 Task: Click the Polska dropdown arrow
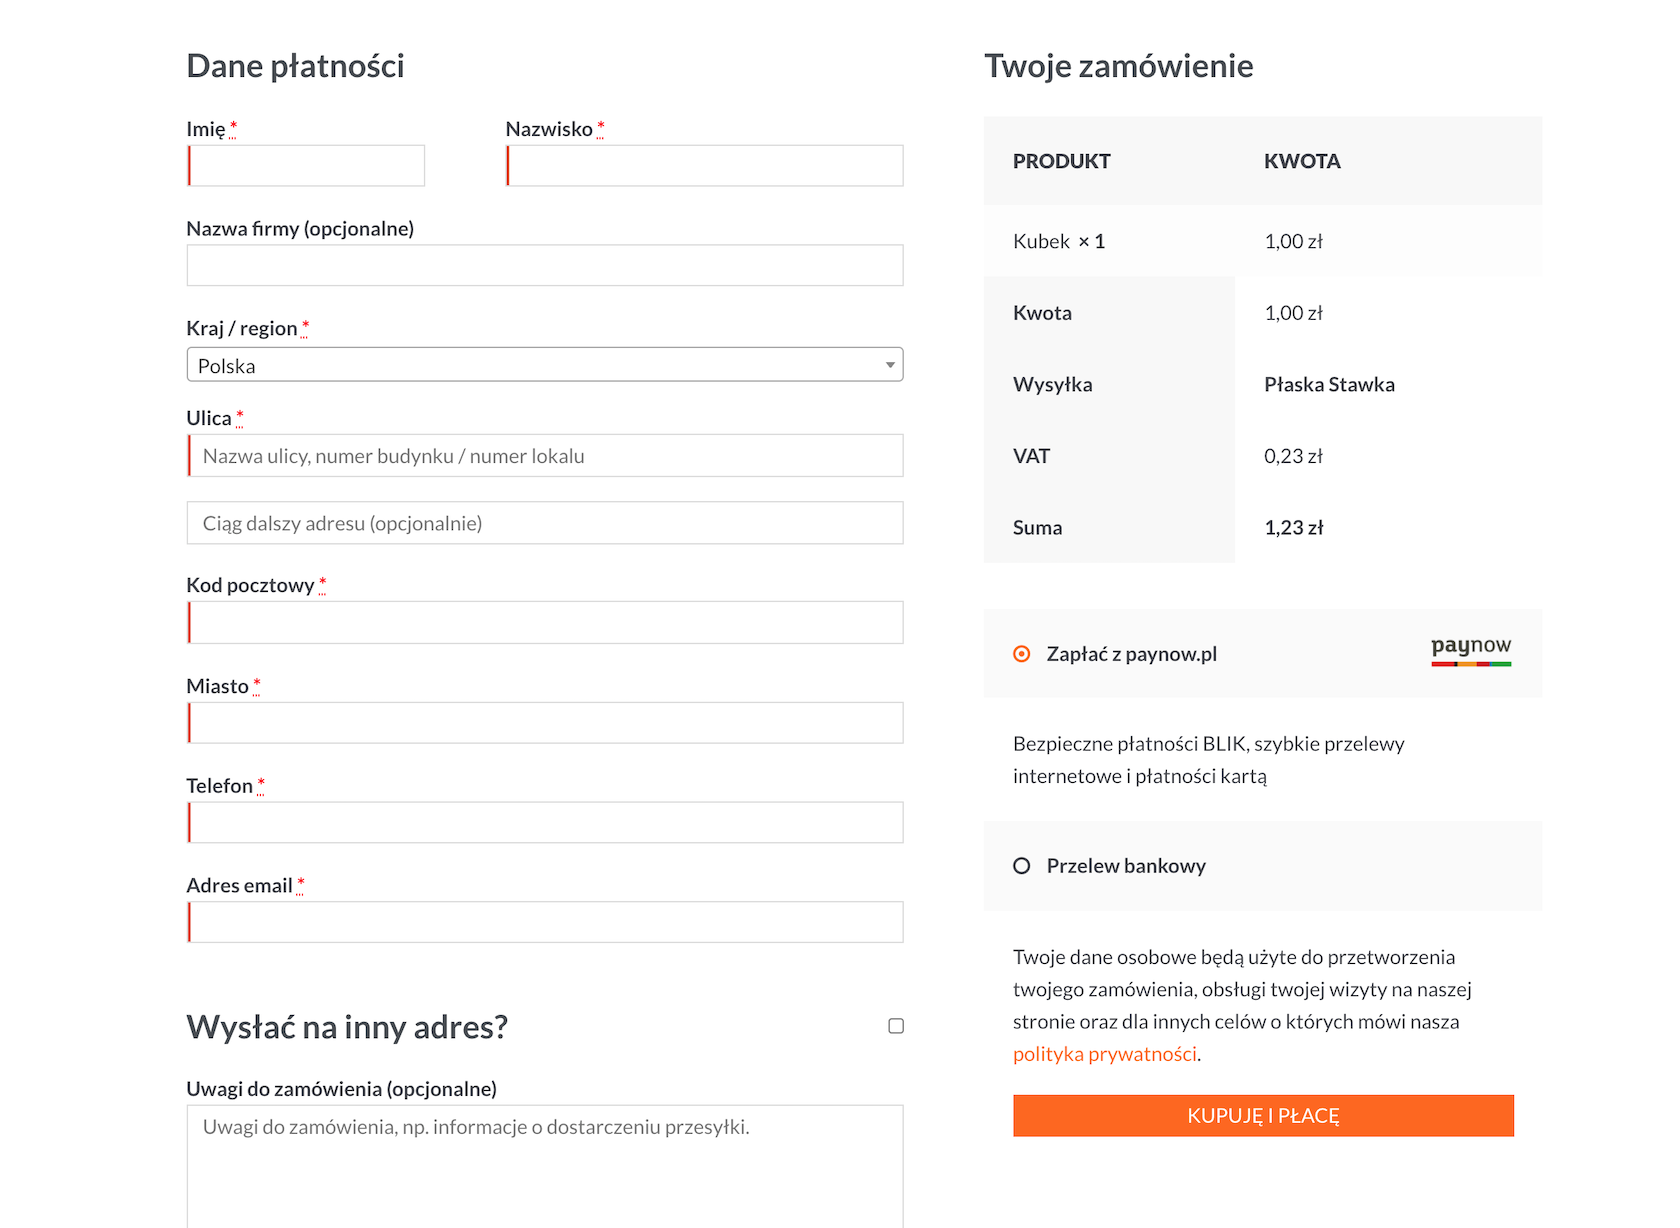coord(889,365)
